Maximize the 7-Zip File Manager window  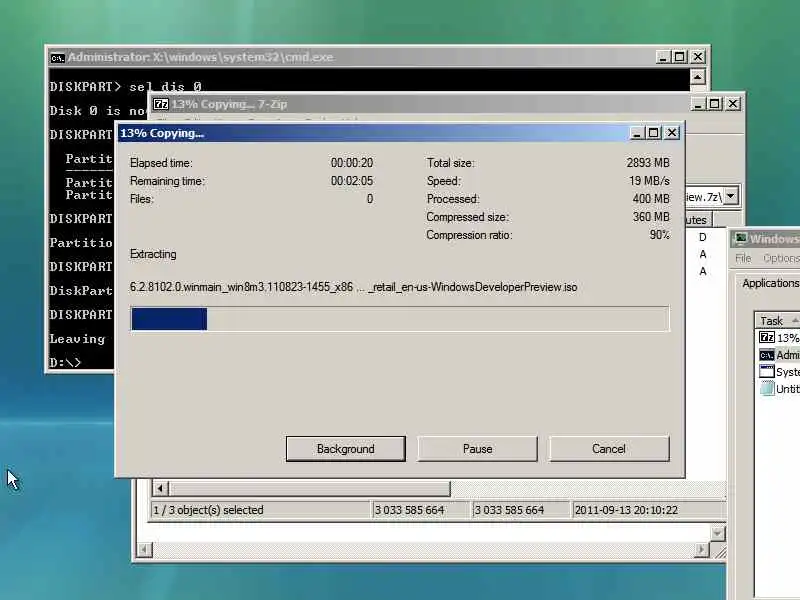coord(715,104)
